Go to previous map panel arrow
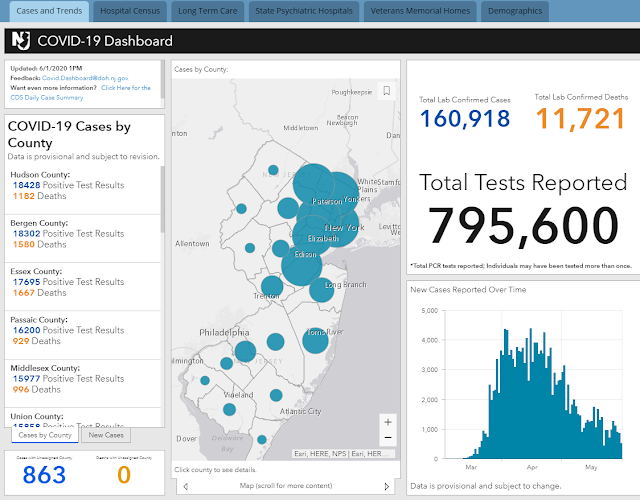640x500 pixels. [x=186, y=486]
